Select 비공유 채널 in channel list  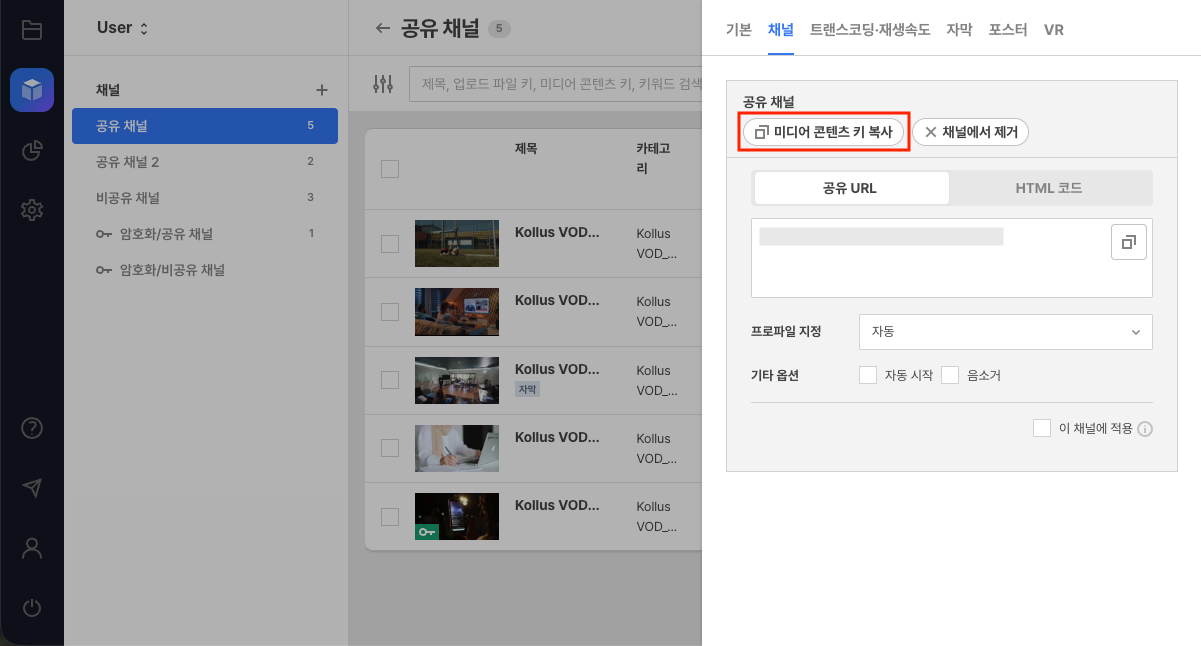click(128, 198)
